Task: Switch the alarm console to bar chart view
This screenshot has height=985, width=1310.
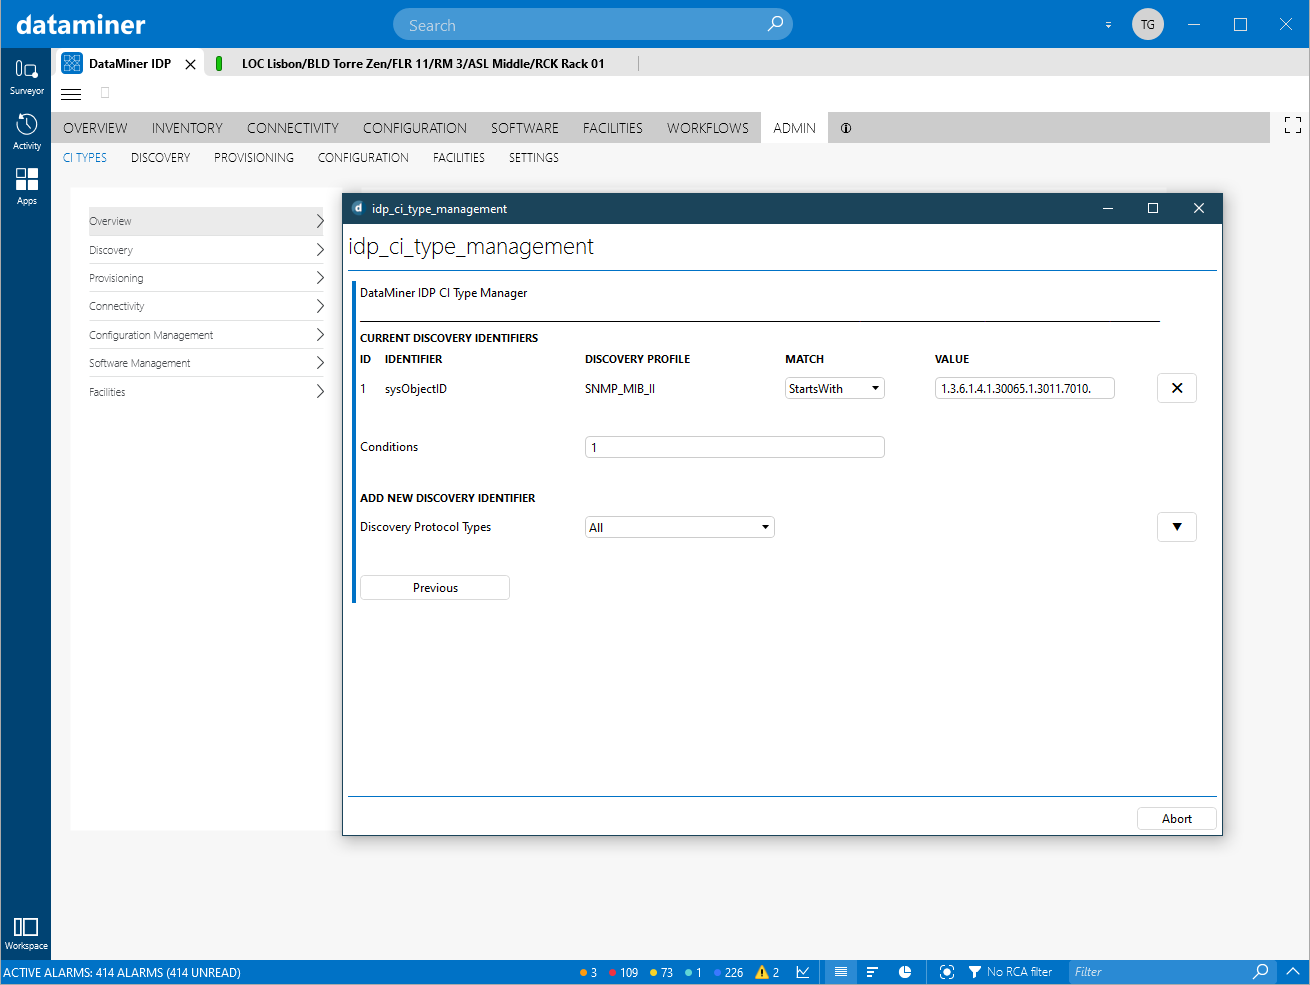Action: (x=872, y=972)
